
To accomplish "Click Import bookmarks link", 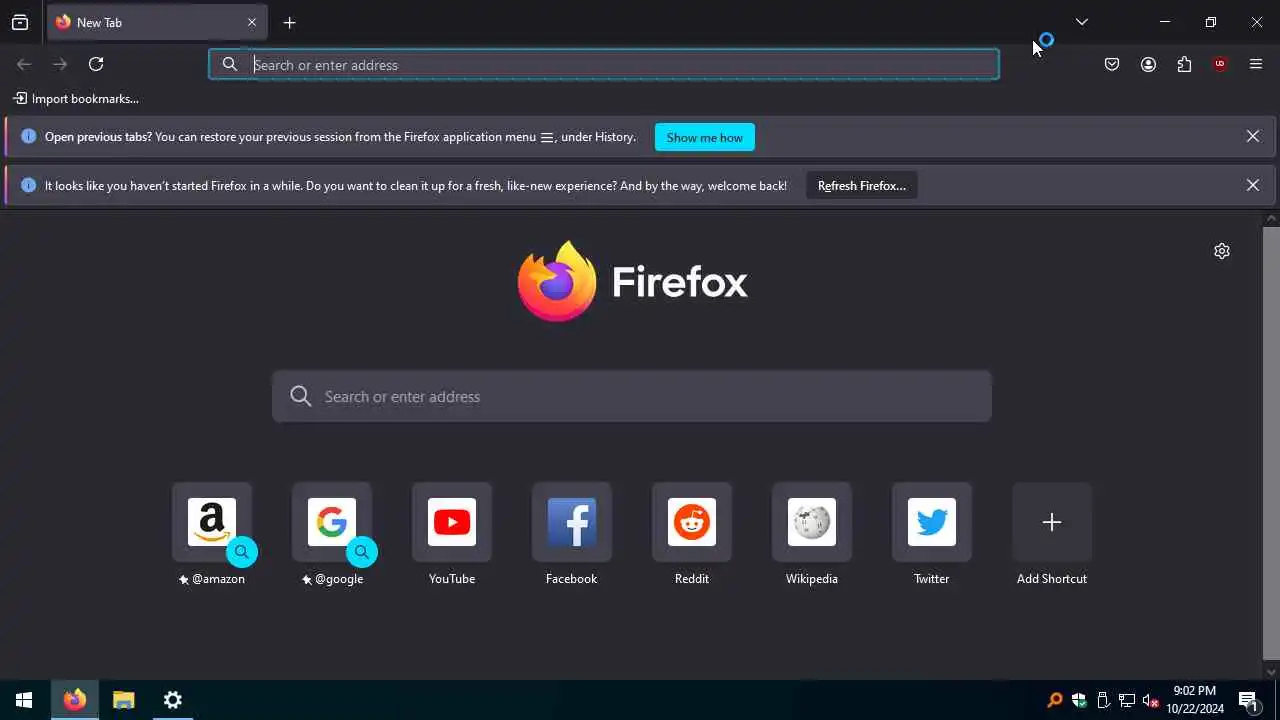I will coord(76,98).
